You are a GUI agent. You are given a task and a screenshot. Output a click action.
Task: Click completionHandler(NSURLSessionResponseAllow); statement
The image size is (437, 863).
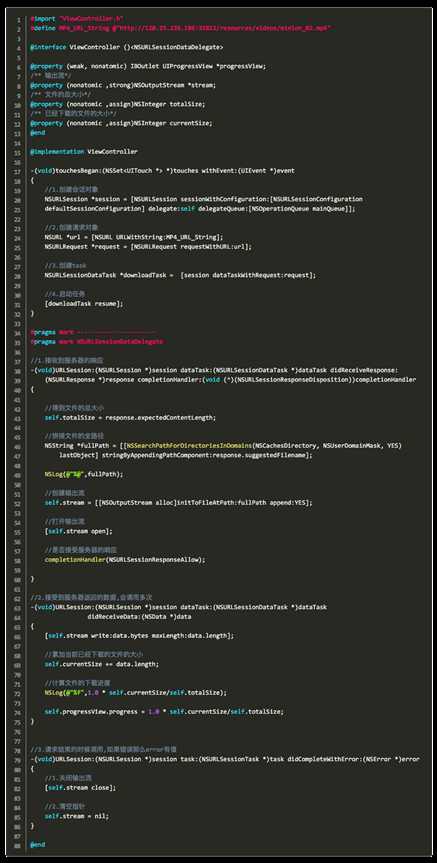[x=125, y=559]
